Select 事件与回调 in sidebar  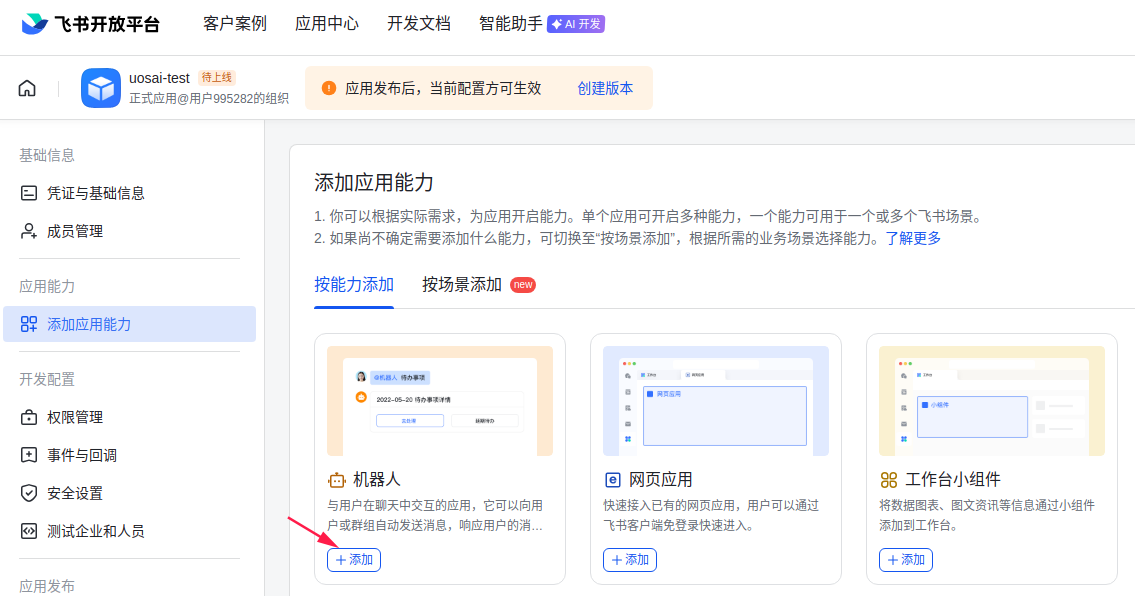pos(130,455)
